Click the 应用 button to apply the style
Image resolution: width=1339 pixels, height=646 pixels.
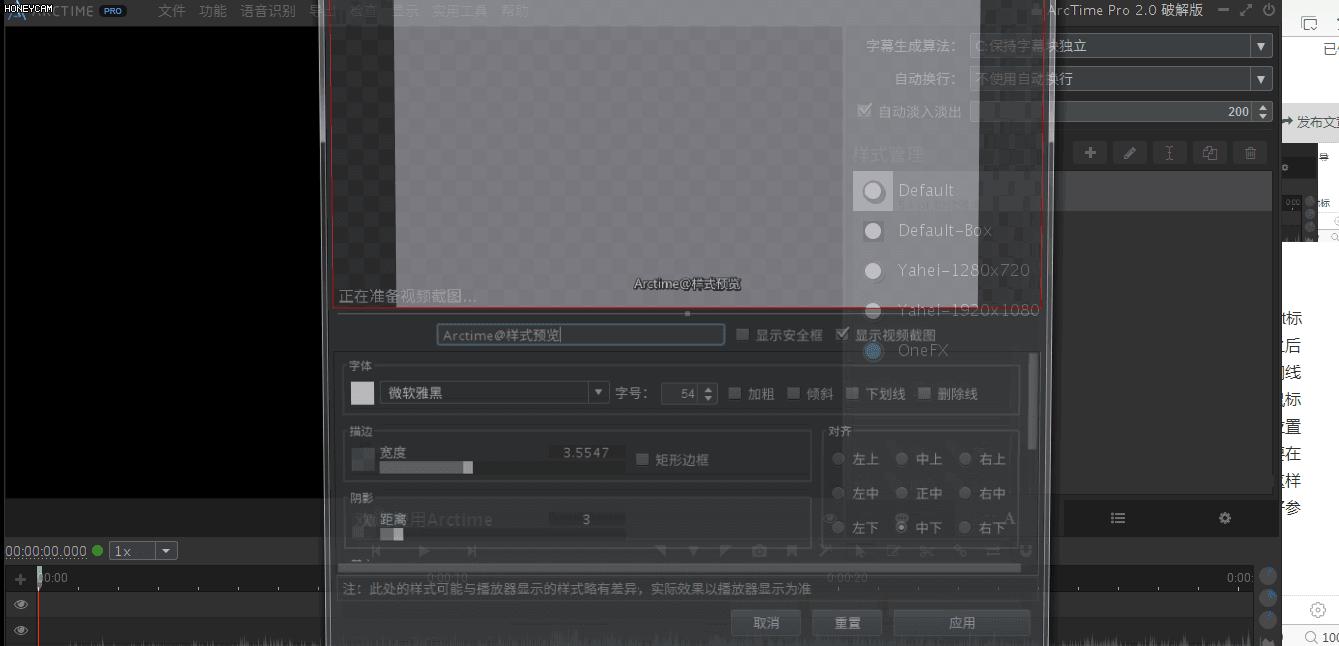960,622
